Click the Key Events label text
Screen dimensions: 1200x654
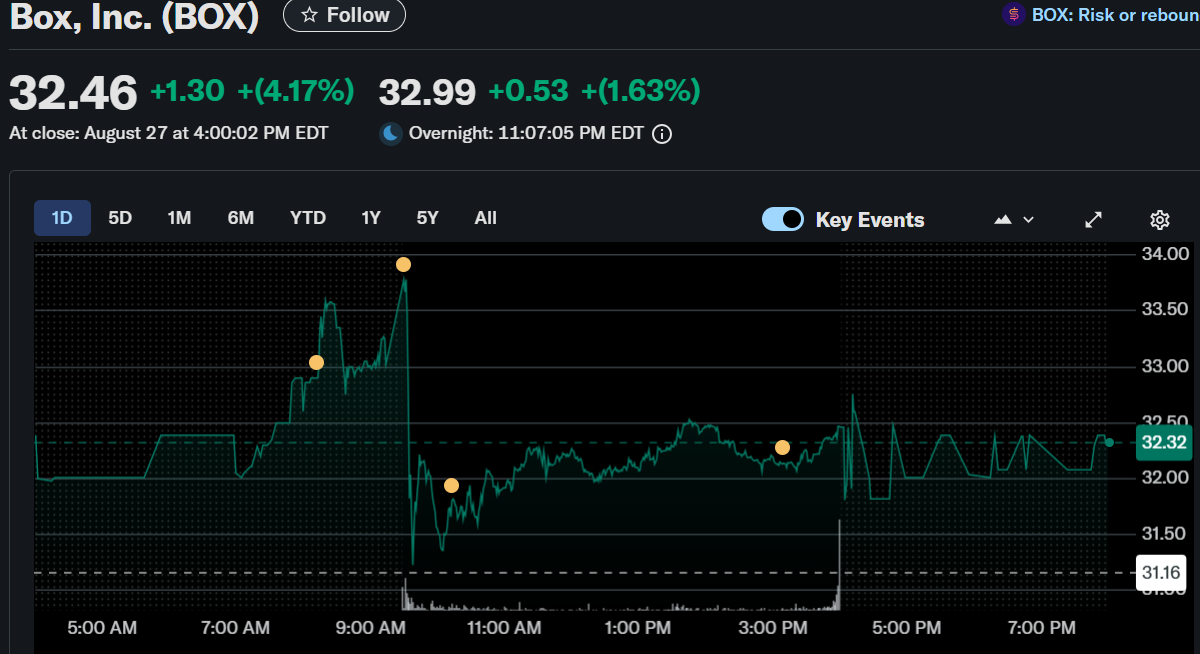click(870, 220)
